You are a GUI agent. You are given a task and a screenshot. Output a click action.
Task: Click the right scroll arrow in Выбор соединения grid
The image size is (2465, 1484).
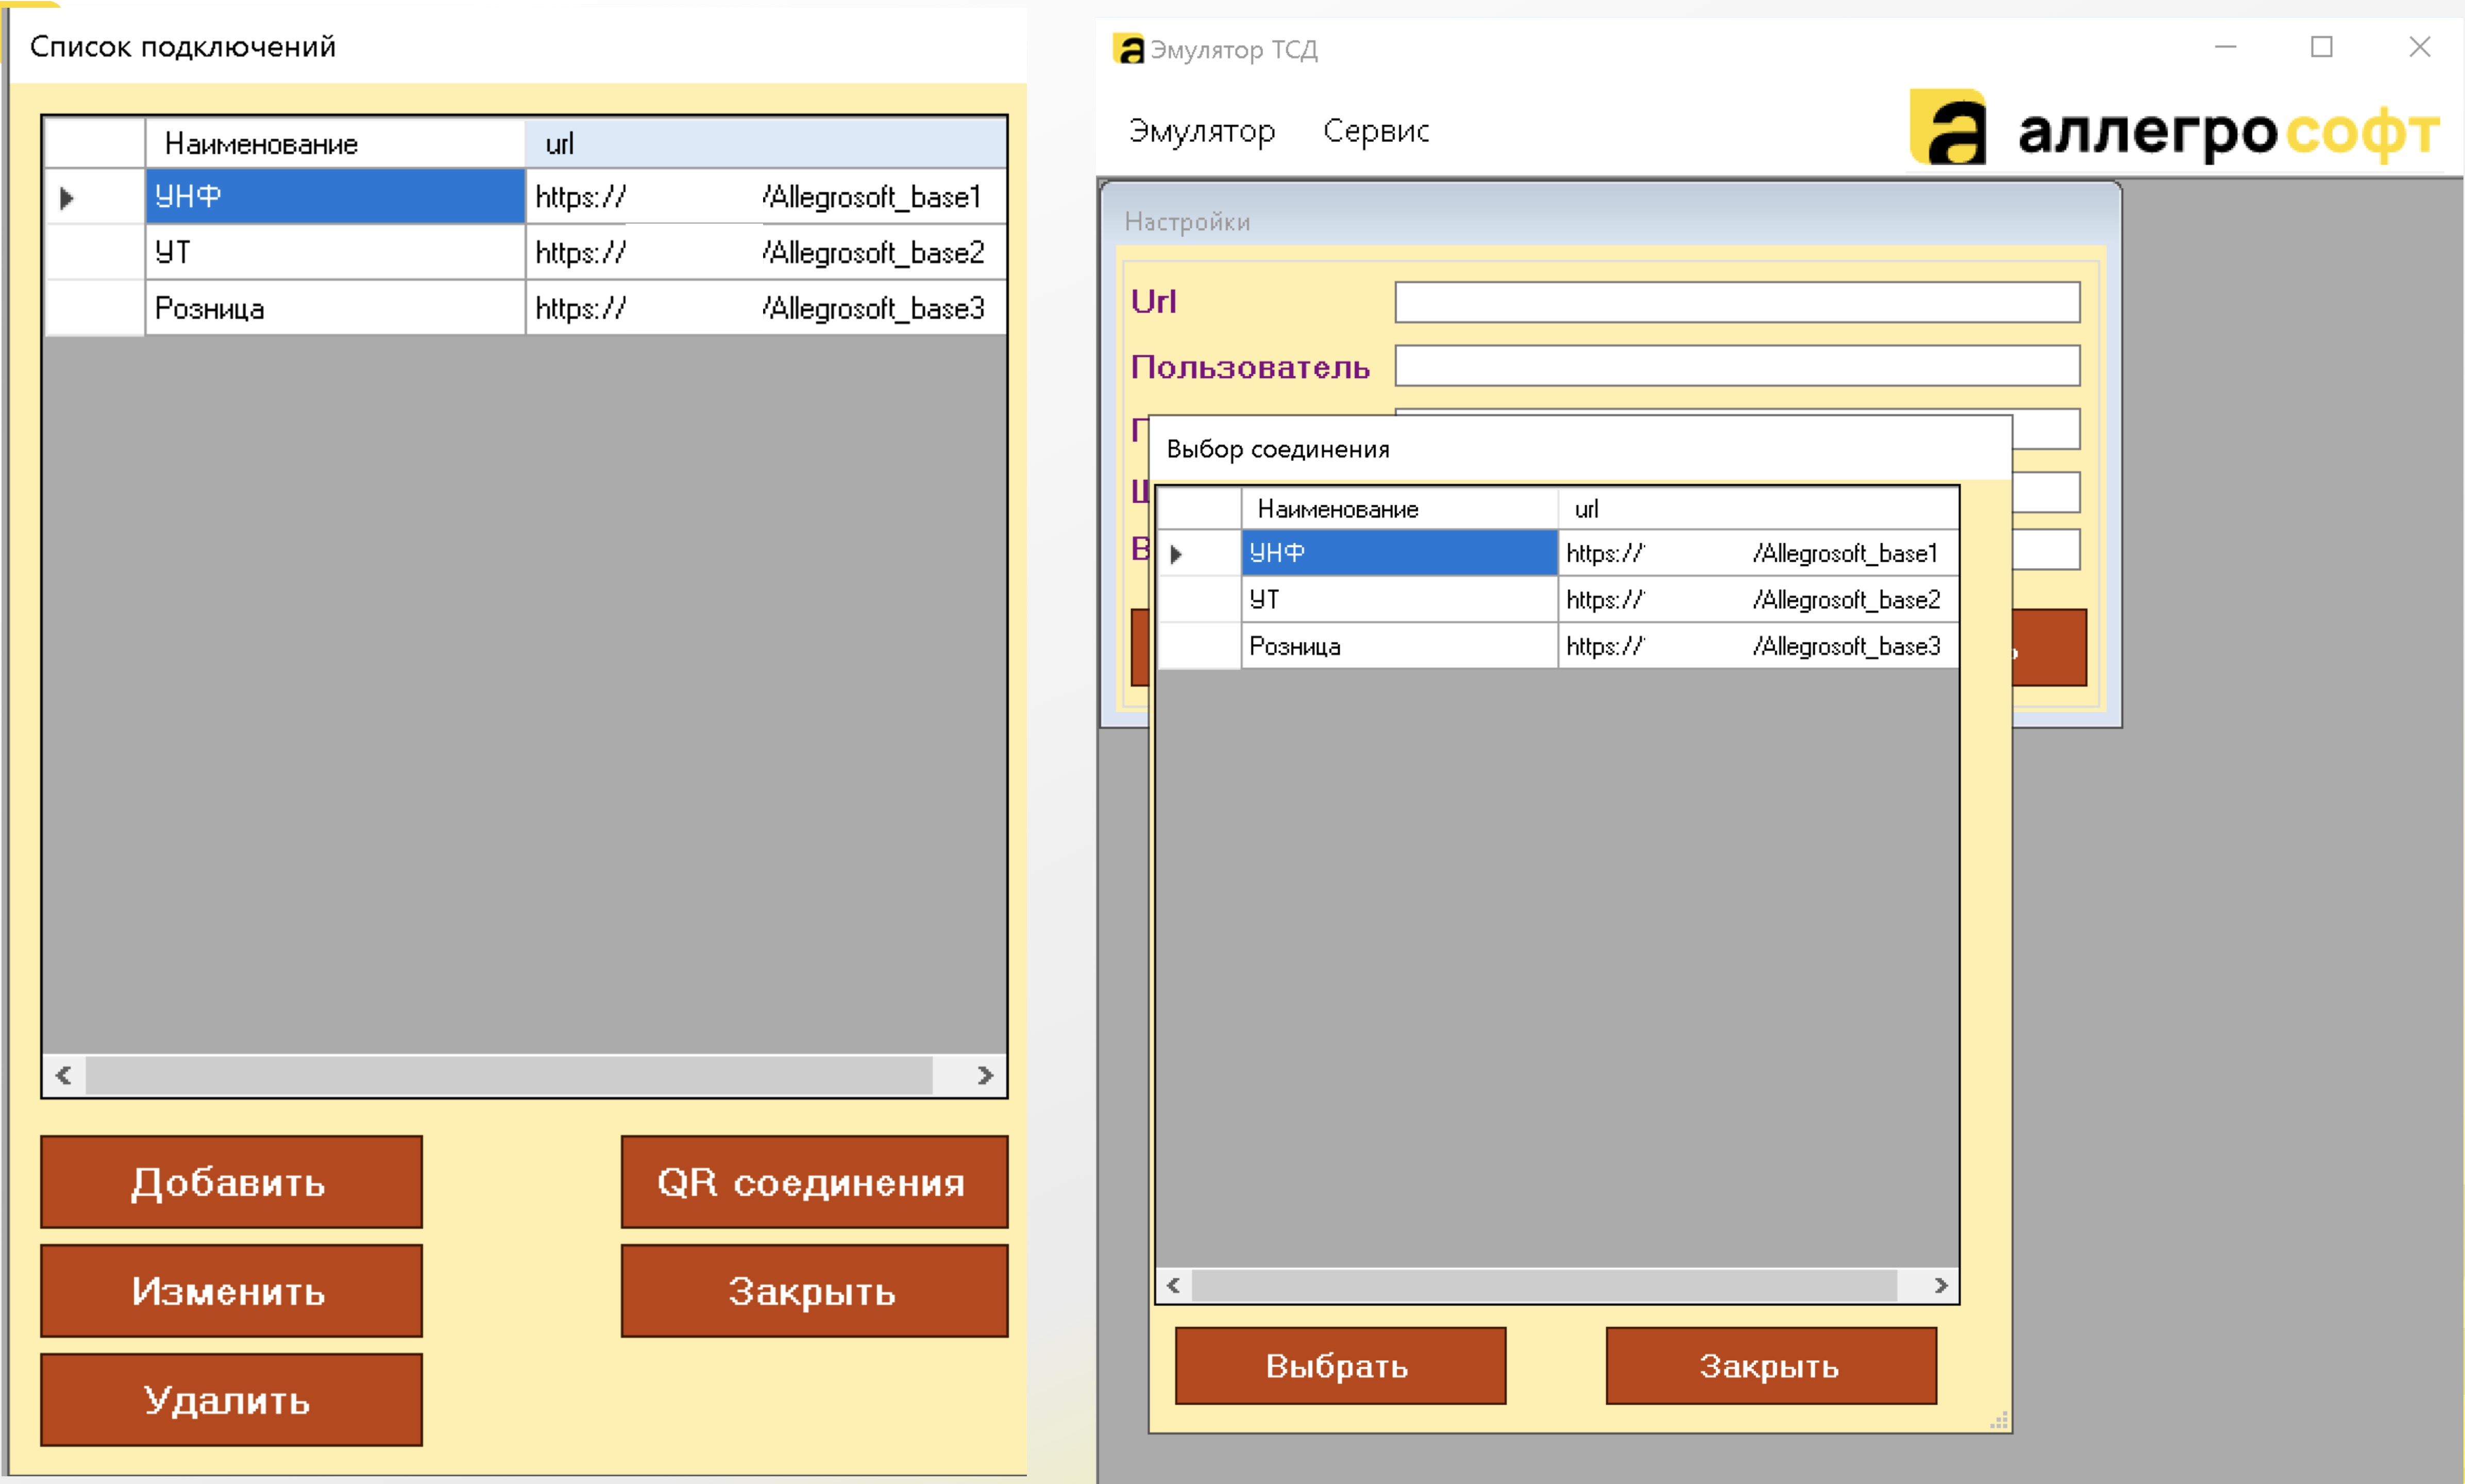point(1940,1285)
